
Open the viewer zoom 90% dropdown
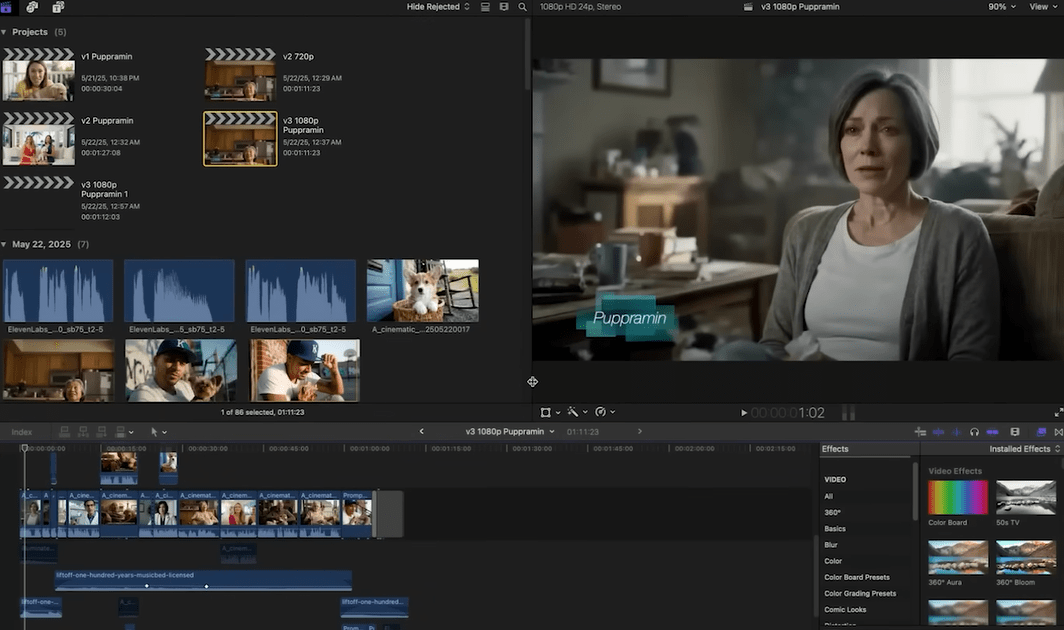point(1001,7)
